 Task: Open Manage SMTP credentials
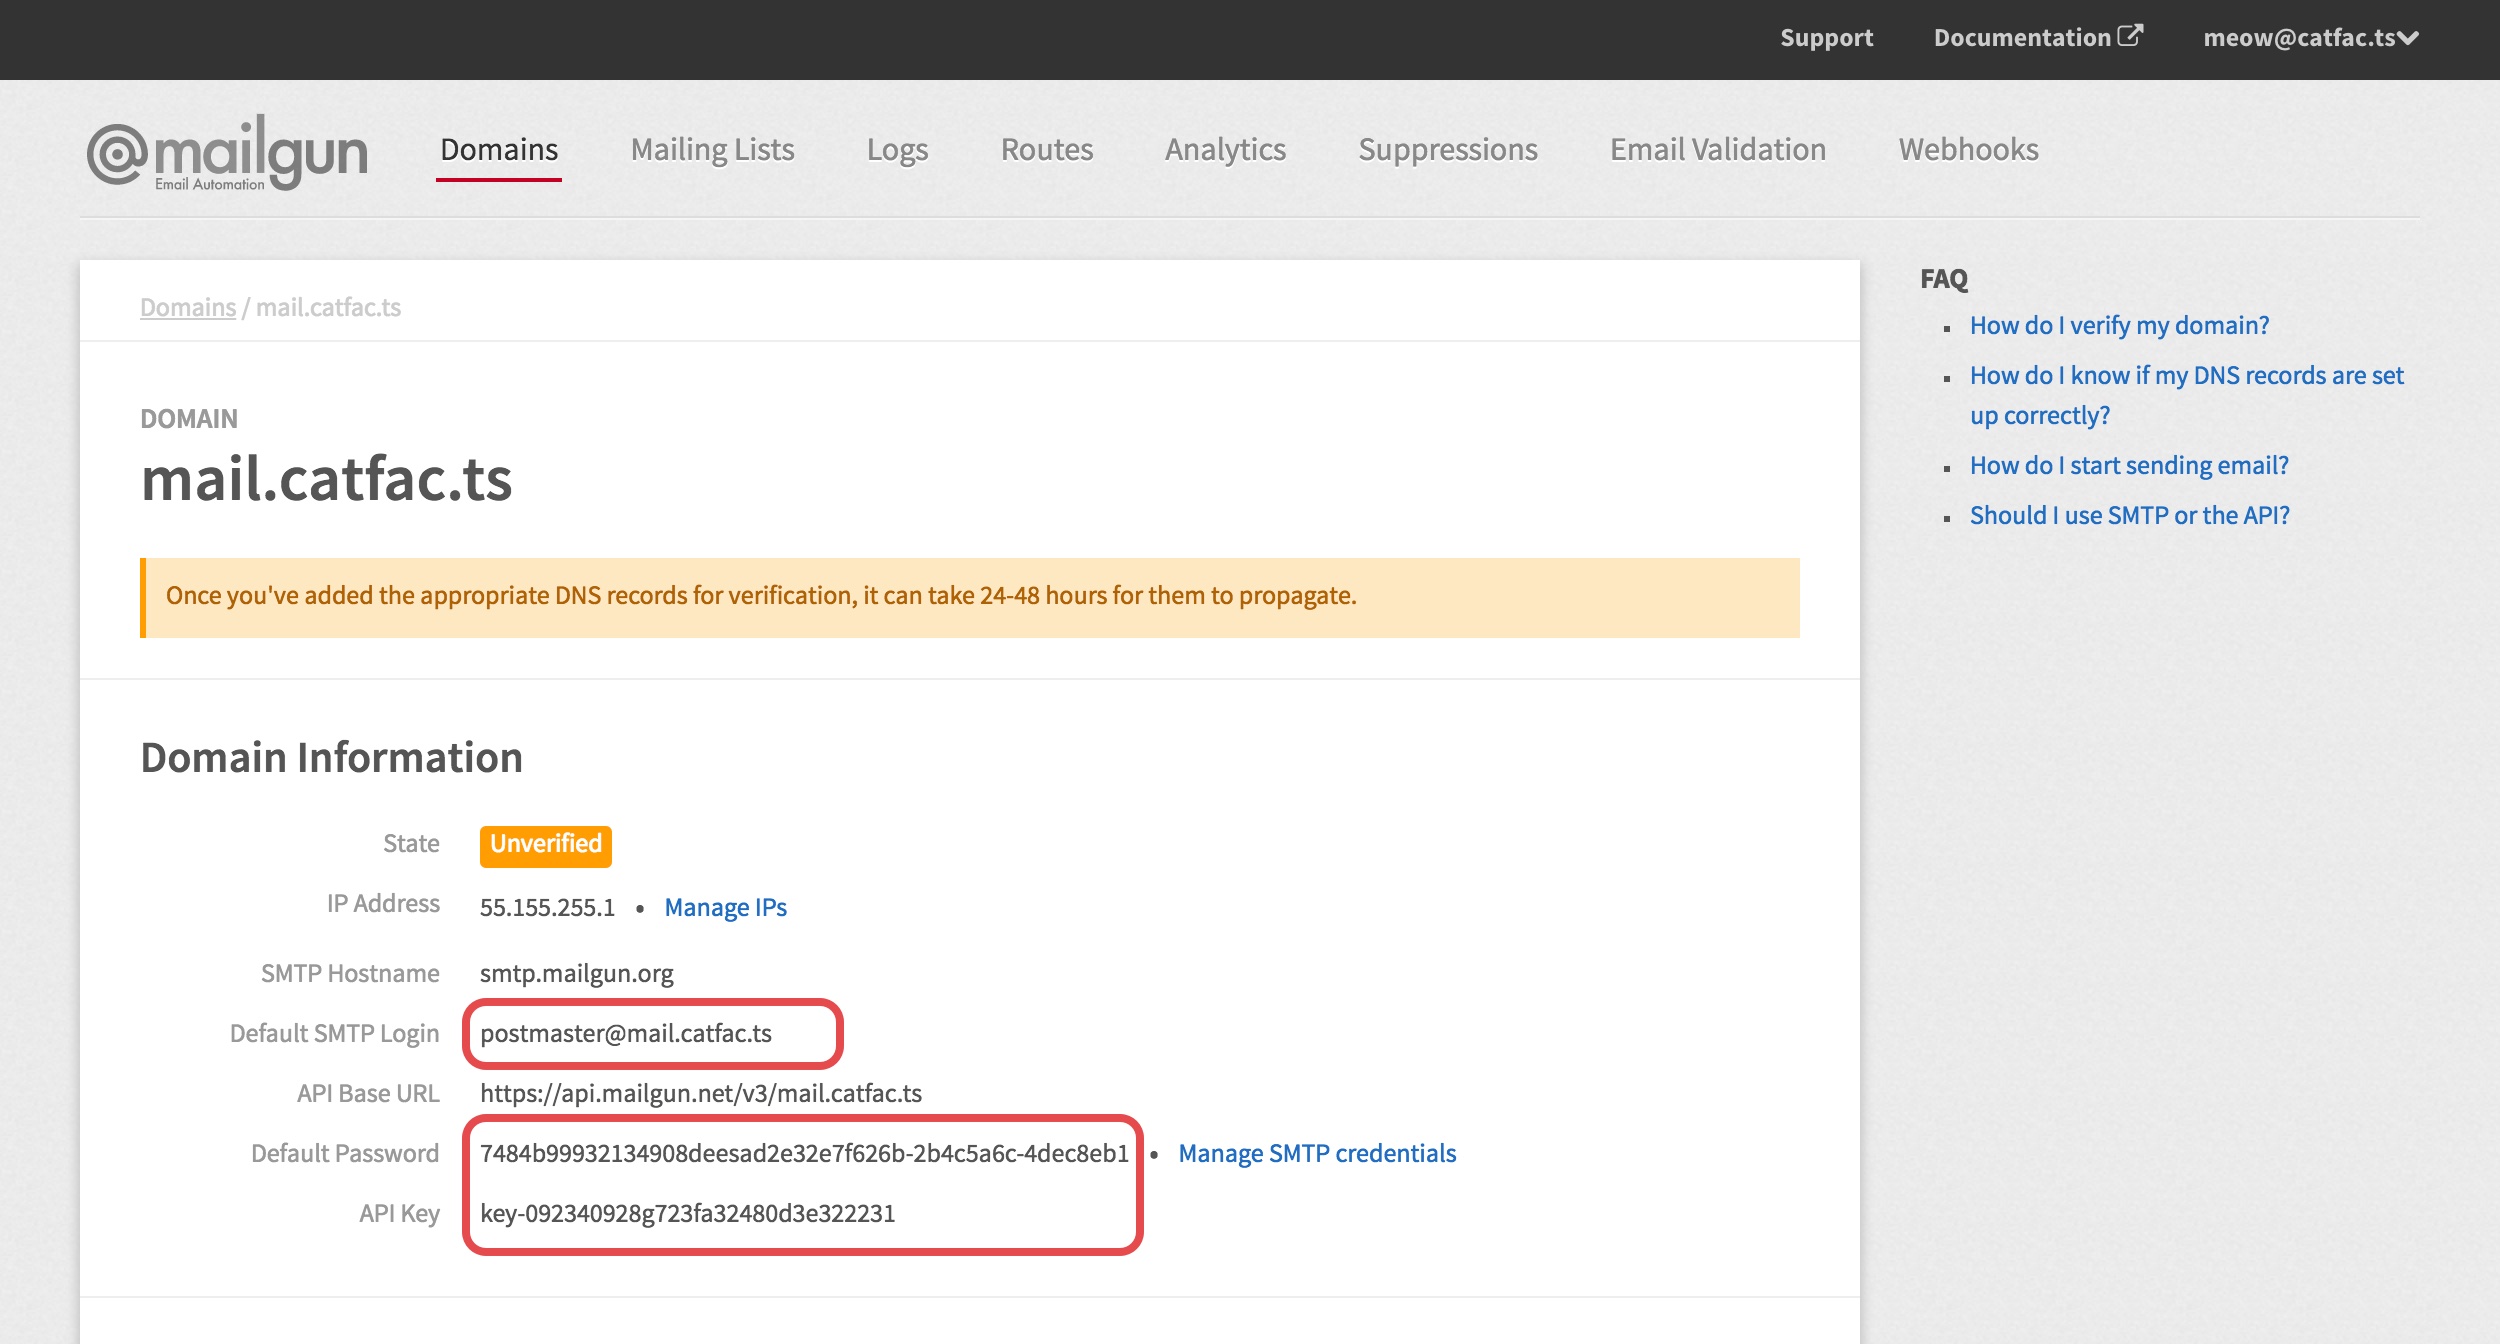(1317, 1153)
